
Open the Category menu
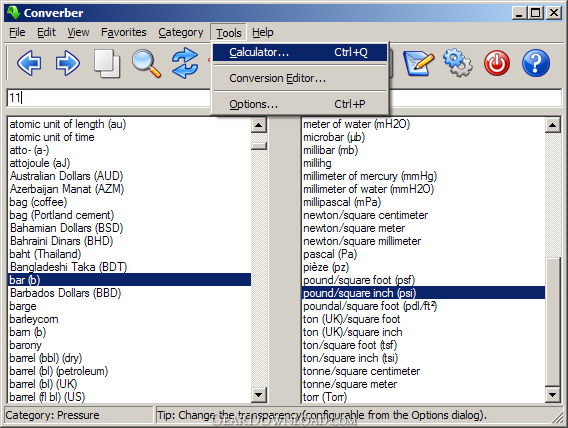tap(181, 32)
